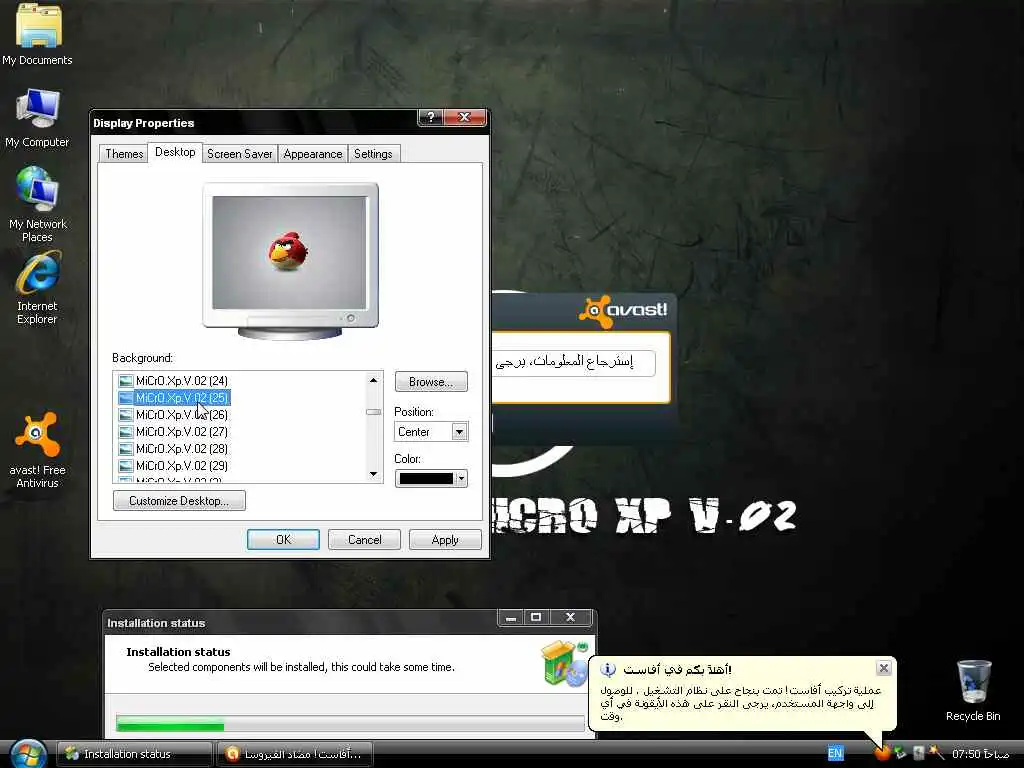This screenshot has height=768, width=1024.
Task: Maximize the Installation status window
Action: pos(536,618)
